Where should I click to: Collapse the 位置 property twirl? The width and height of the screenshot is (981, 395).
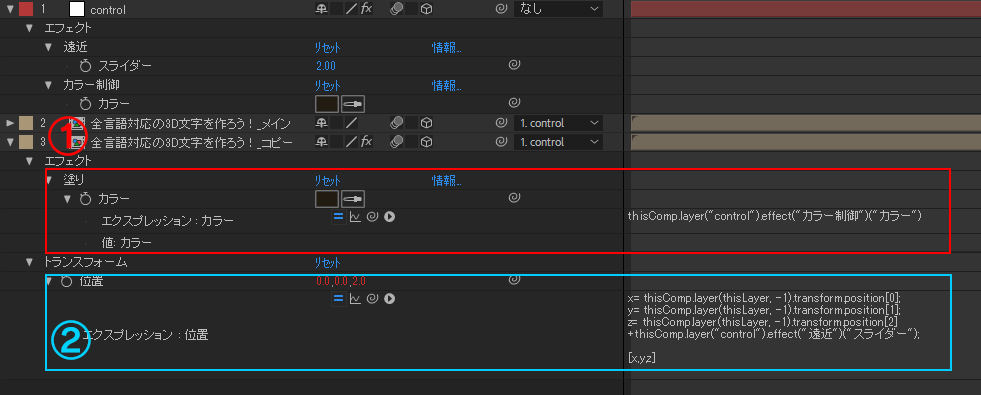49,281
